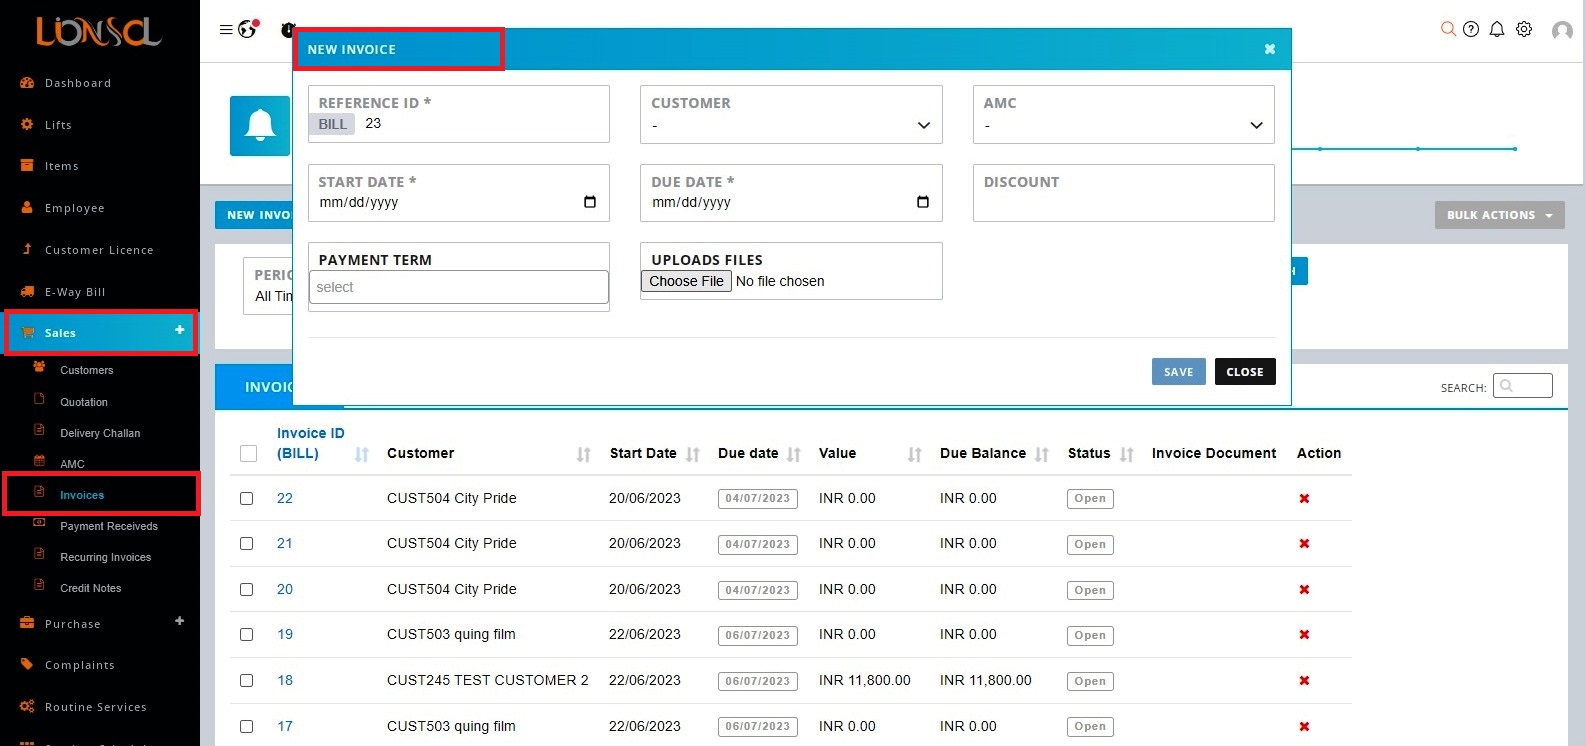Open E-Way Bill in the sidebar
1586x746 pixels.
click(x=75, y=292)
